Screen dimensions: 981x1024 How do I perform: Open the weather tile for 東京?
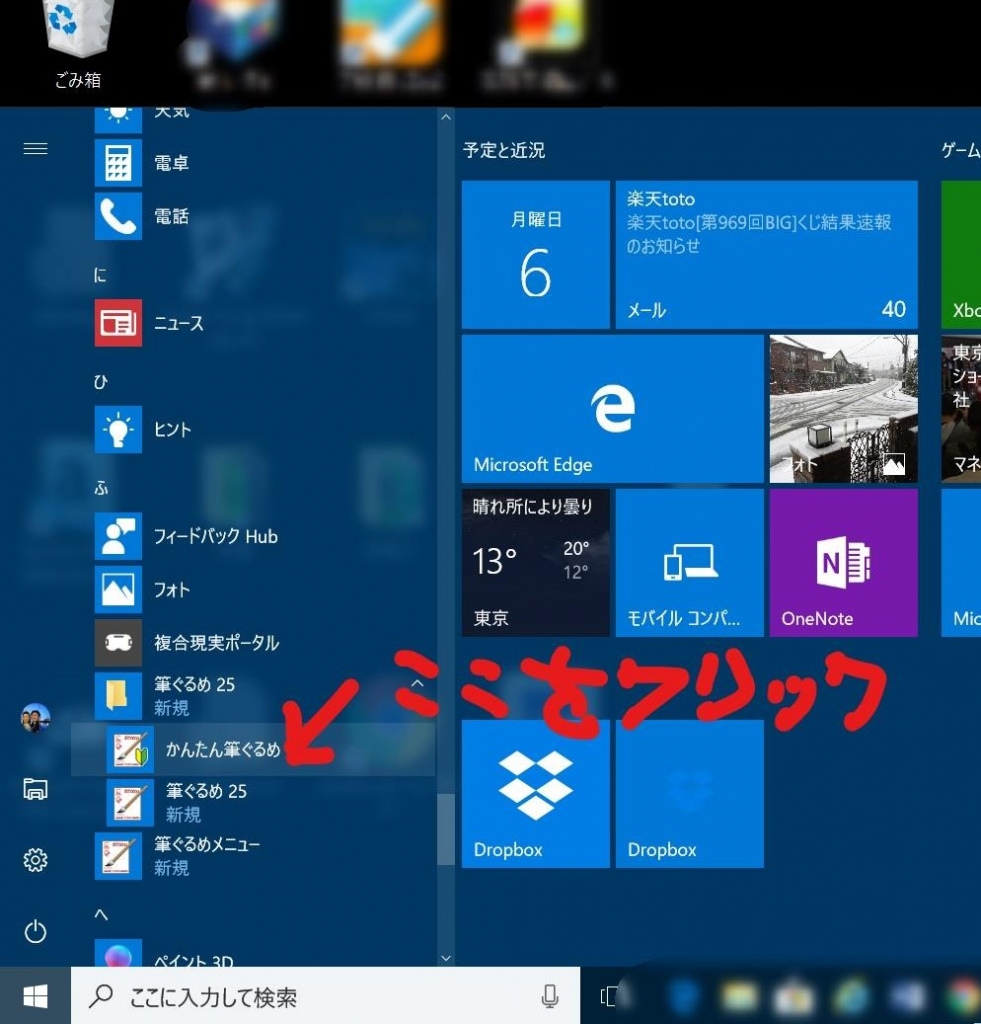click(536, 563)
